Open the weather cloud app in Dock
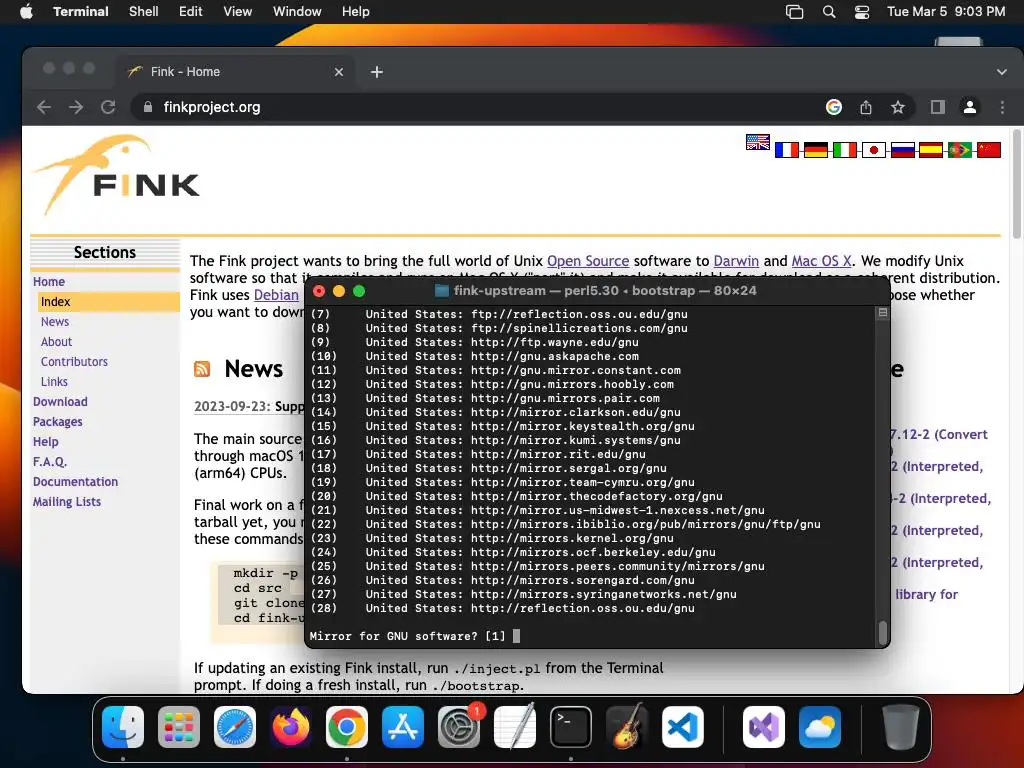This screenshot has height=768, width=1024. 820,727
